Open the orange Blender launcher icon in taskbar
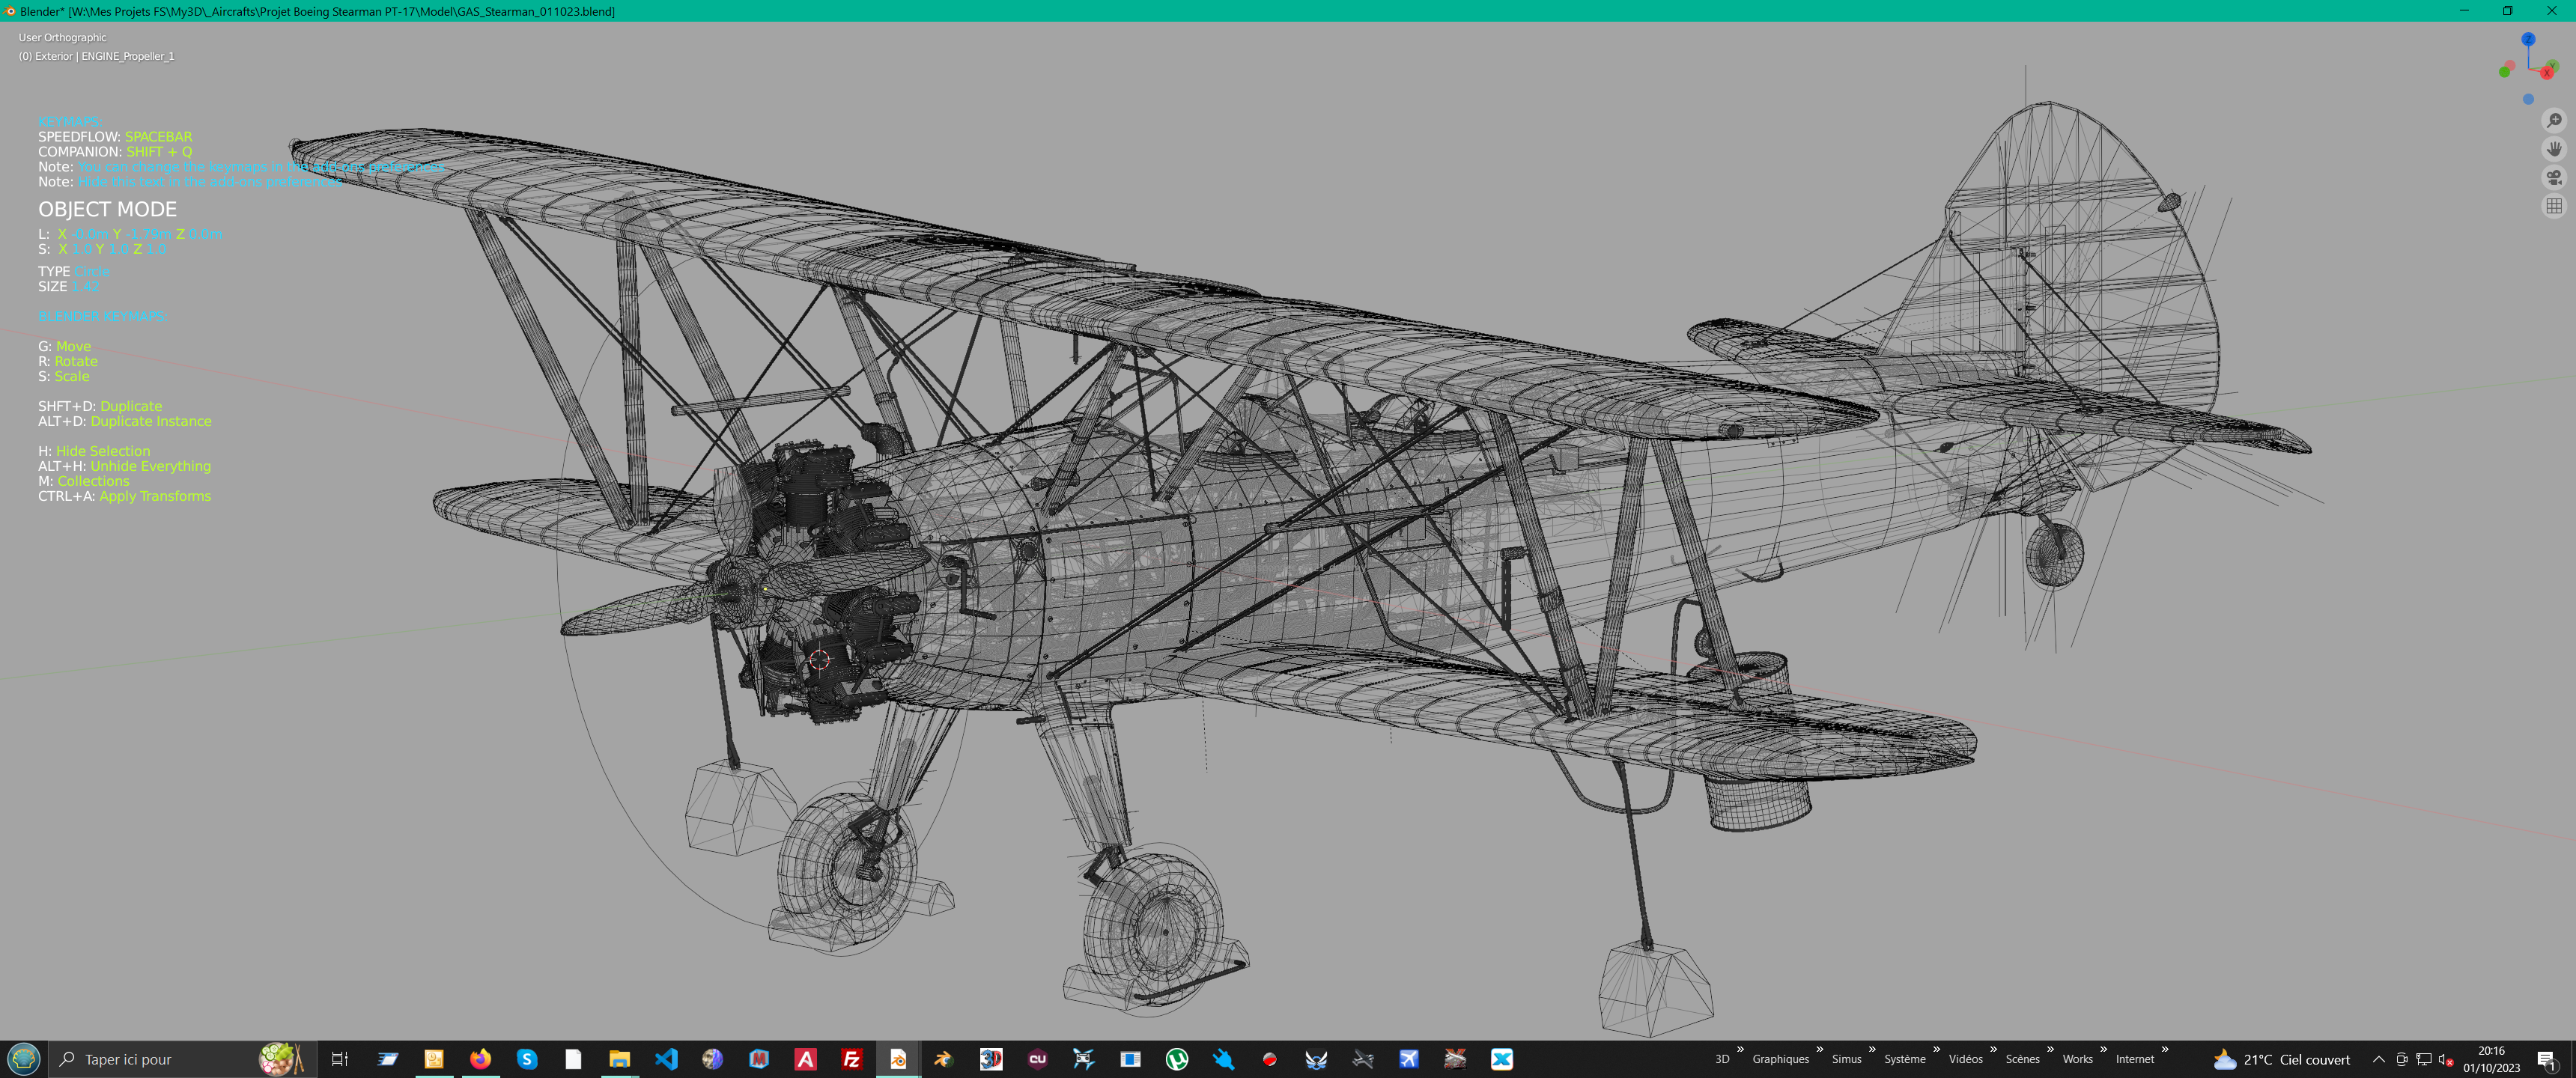This screenshot has width=2576, height=1078. coord(944,1059)
